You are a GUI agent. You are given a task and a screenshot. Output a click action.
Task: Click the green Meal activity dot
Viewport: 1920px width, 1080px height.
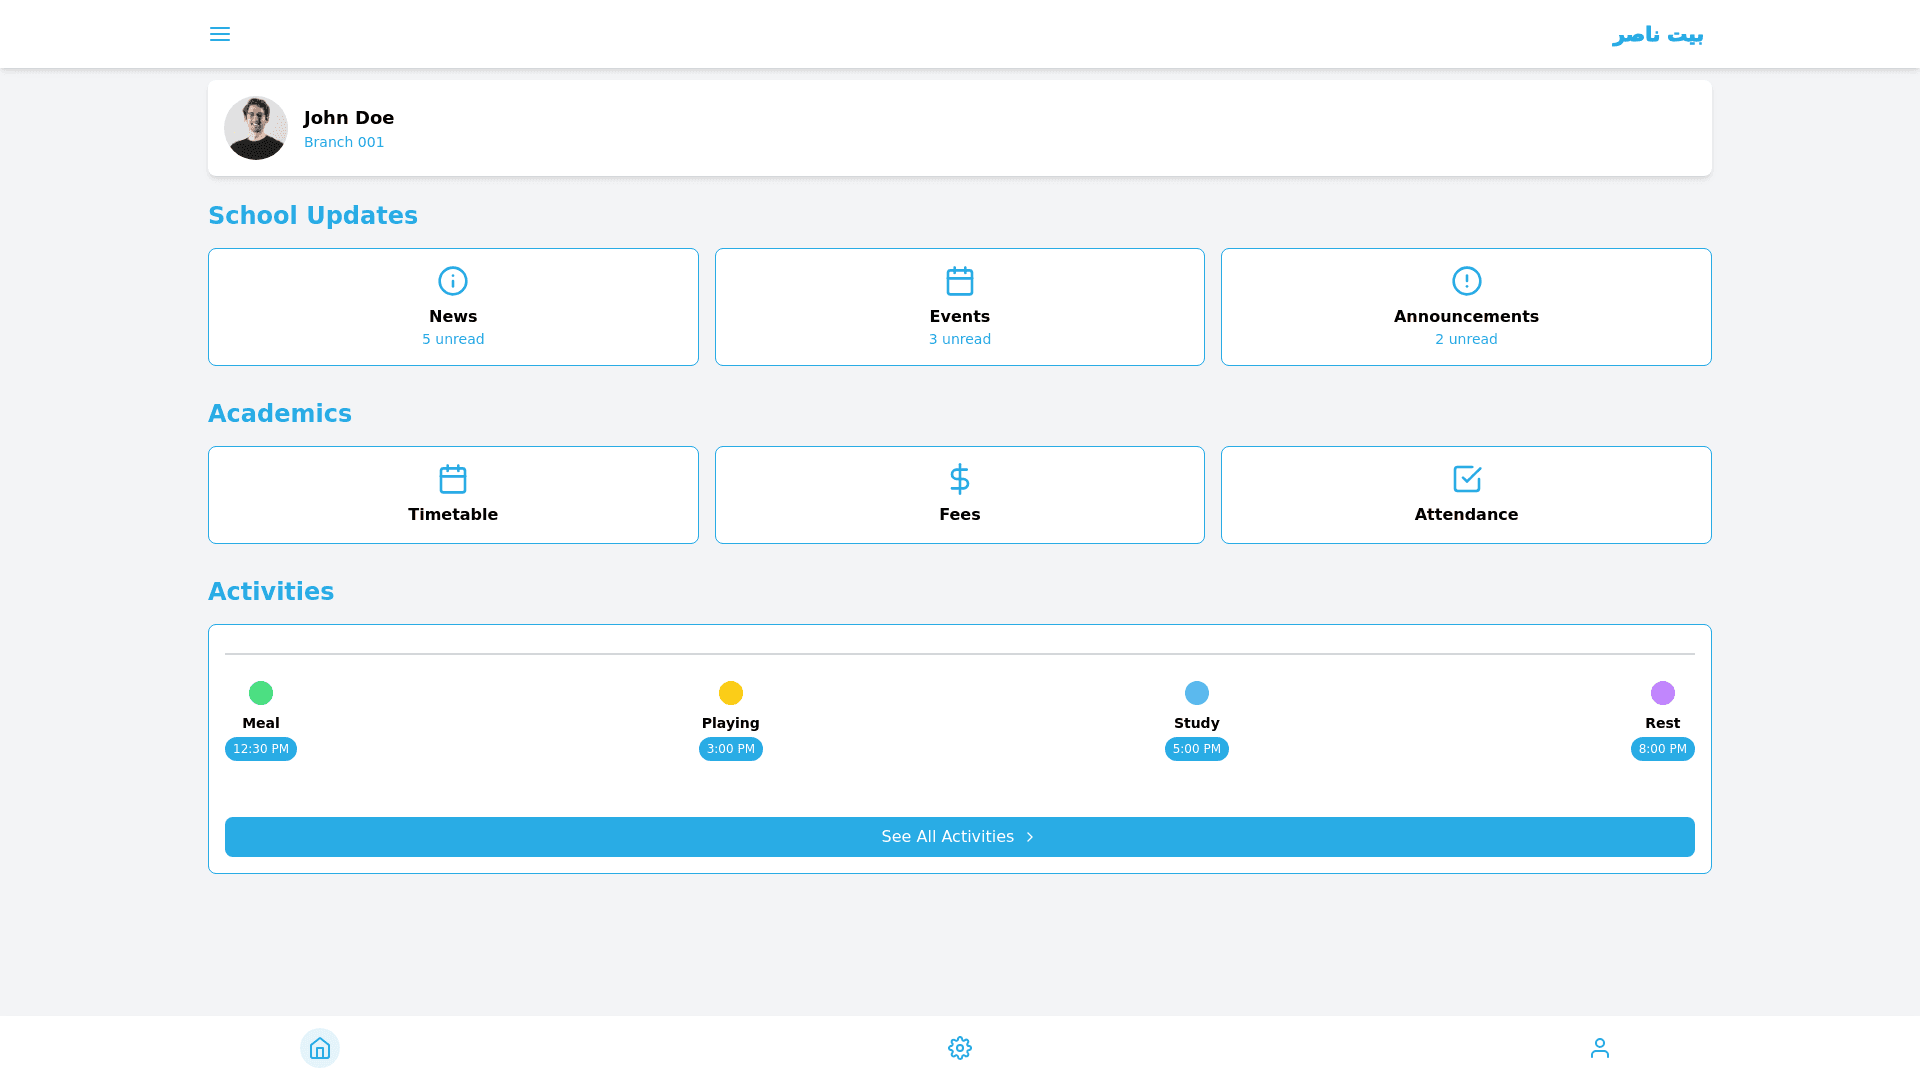[x=261, y=693]
